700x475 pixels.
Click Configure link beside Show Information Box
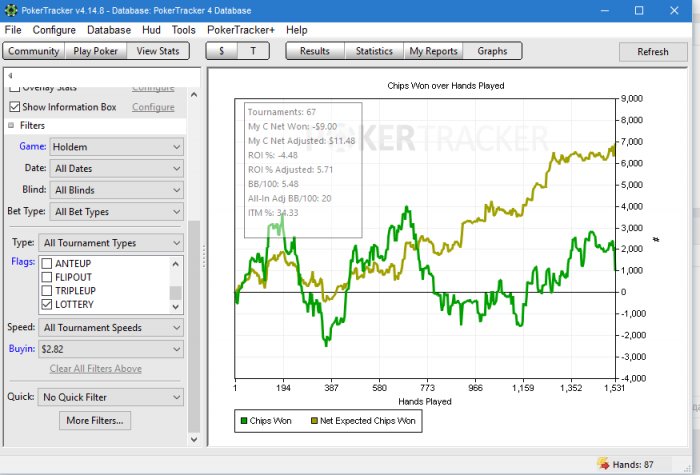coord(153,107)
